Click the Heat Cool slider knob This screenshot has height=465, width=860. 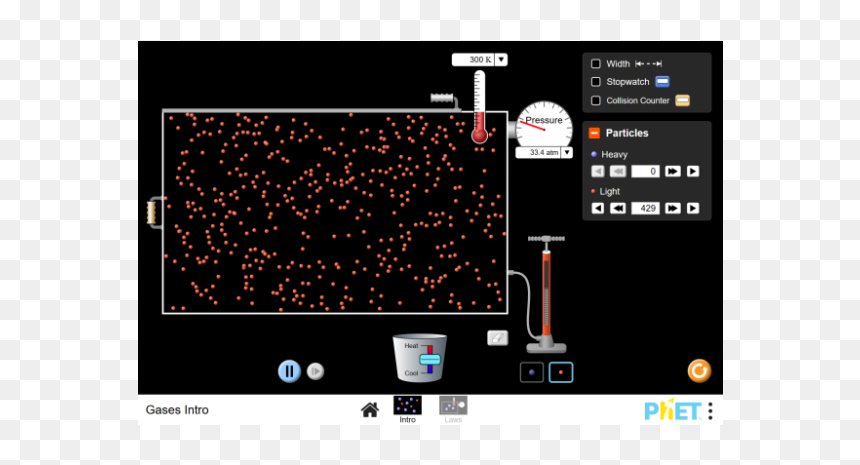click(429, 360)
